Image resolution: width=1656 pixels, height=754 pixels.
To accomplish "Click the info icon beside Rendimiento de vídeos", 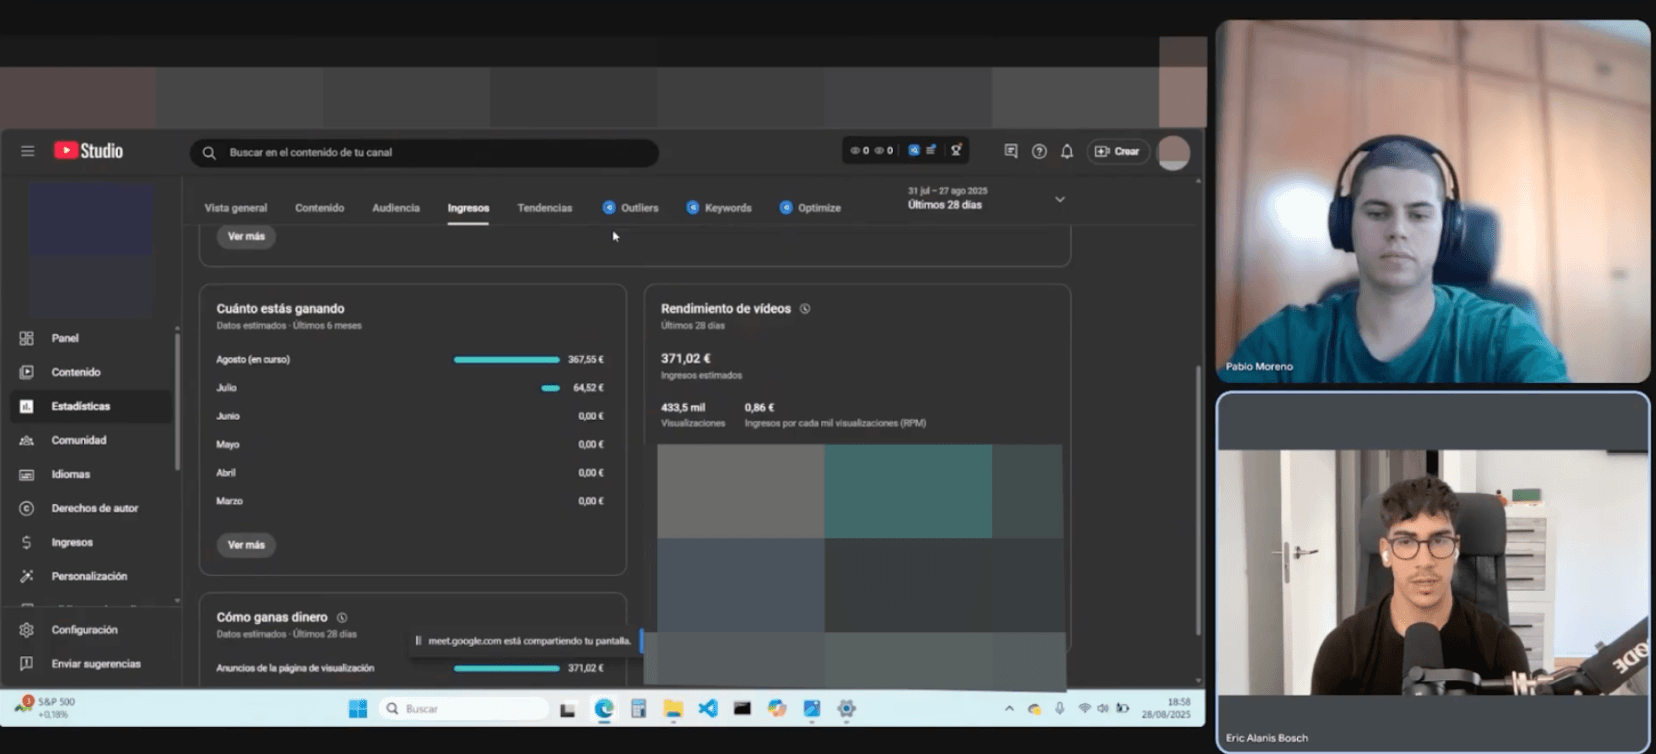I will click(805, 309).
